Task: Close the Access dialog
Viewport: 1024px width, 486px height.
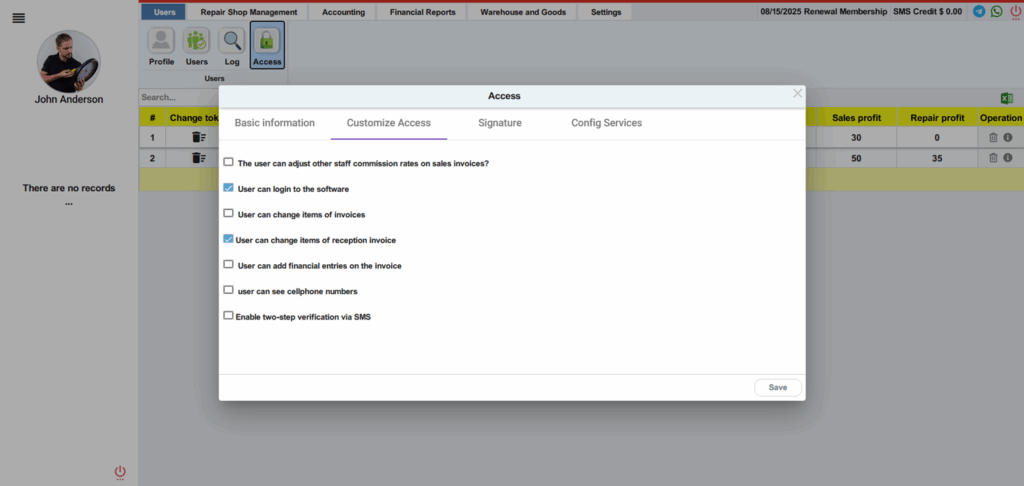Action: pyautogui.click(x=797, y=93)
